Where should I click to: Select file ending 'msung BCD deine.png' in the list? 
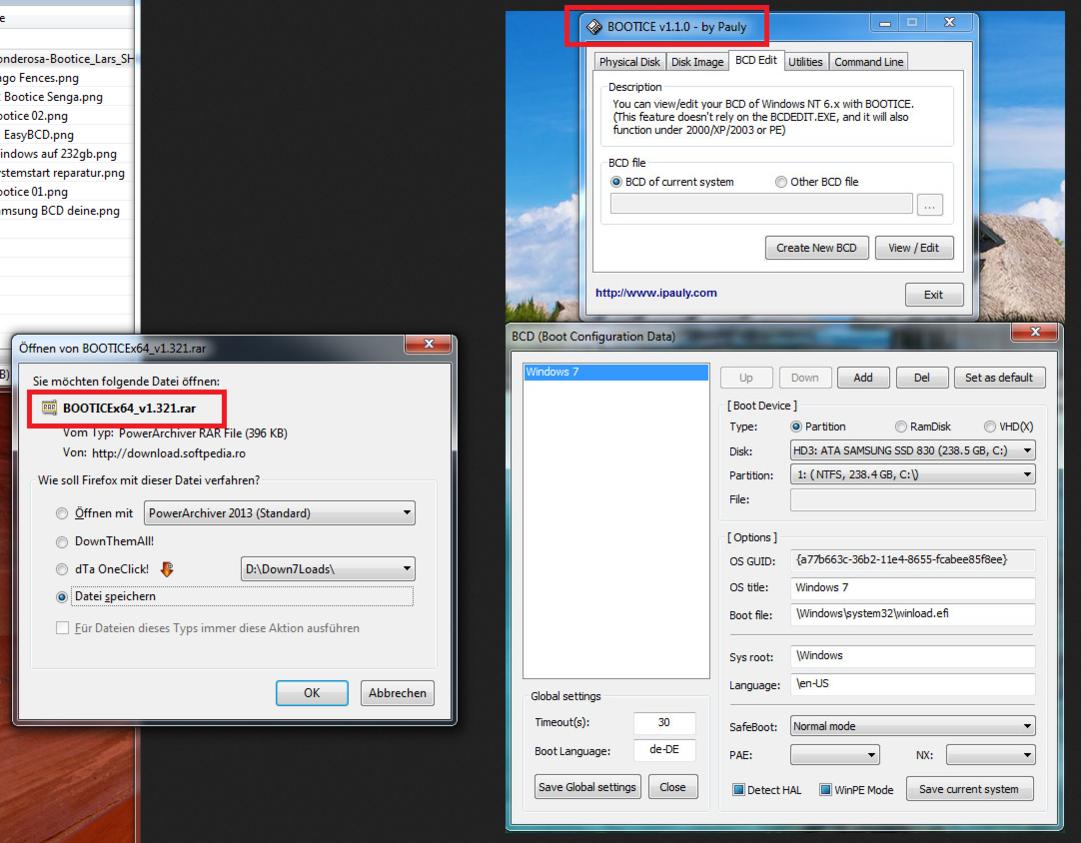[x=59, y=211]
